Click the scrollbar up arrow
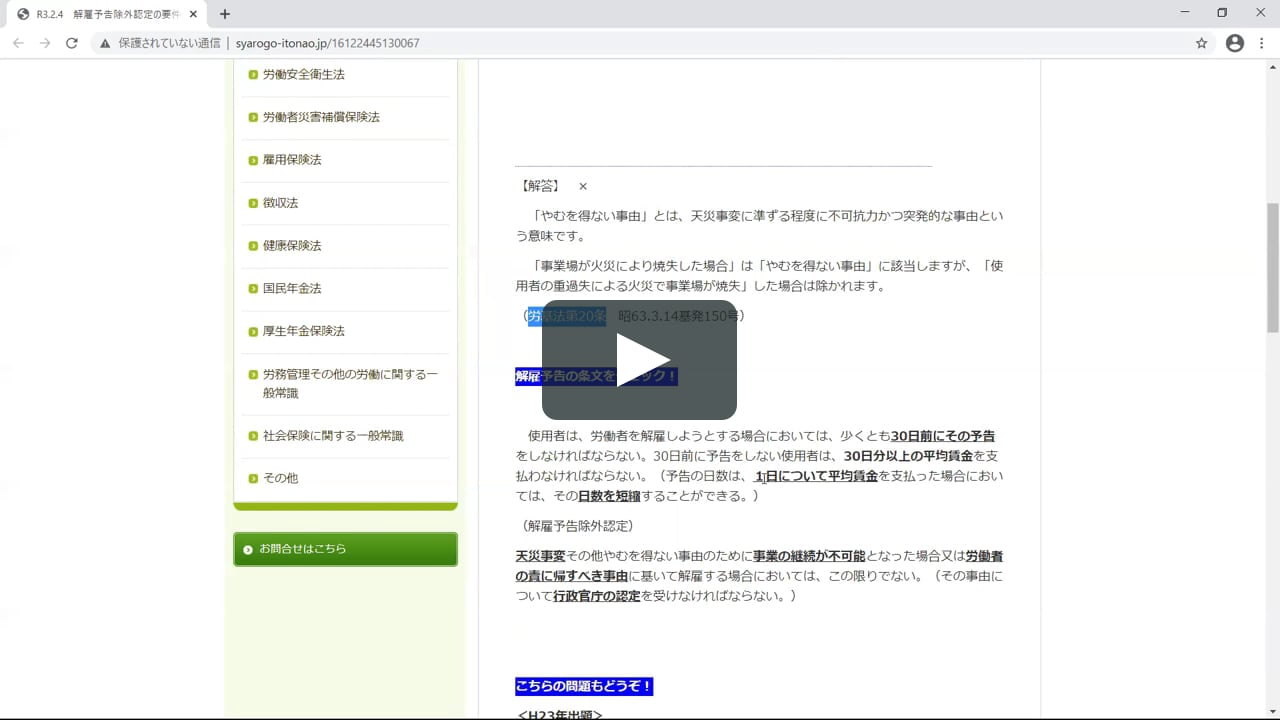 pos(1272,66)
